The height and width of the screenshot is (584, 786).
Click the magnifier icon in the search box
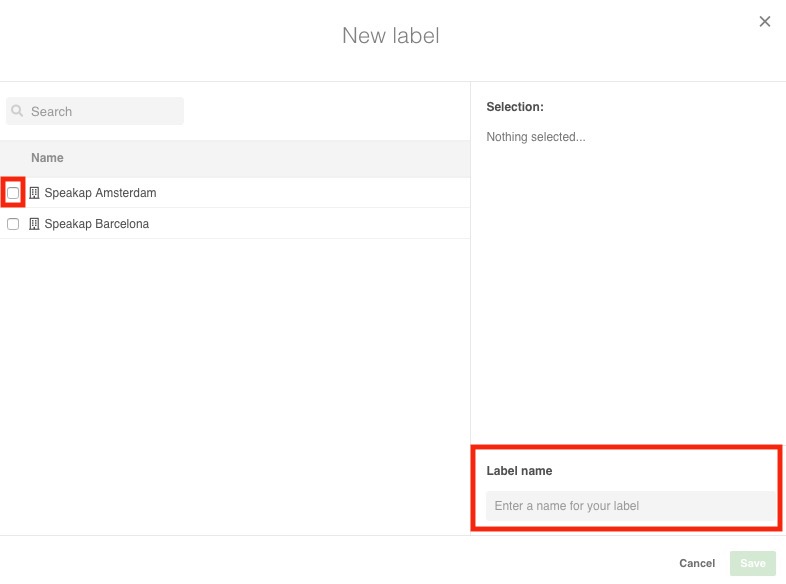point(17,111)
